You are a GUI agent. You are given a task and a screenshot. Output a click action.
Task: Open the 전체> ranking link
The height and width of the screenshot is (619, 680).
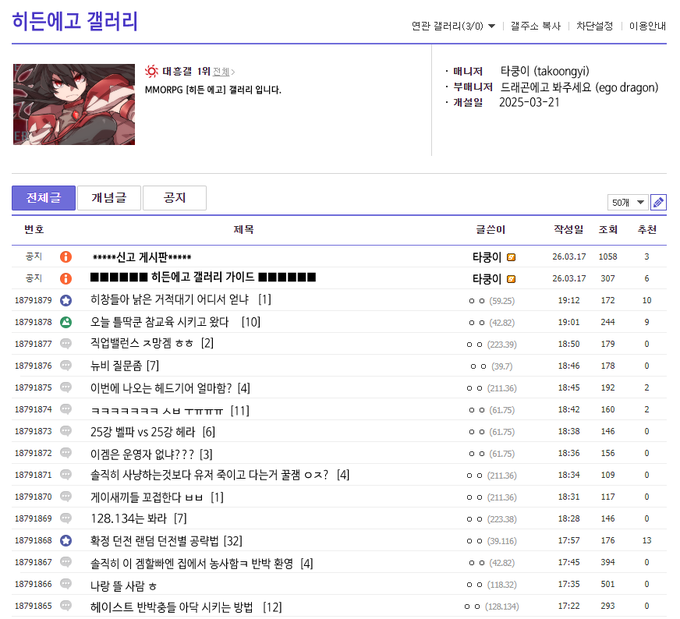point(224,72)
